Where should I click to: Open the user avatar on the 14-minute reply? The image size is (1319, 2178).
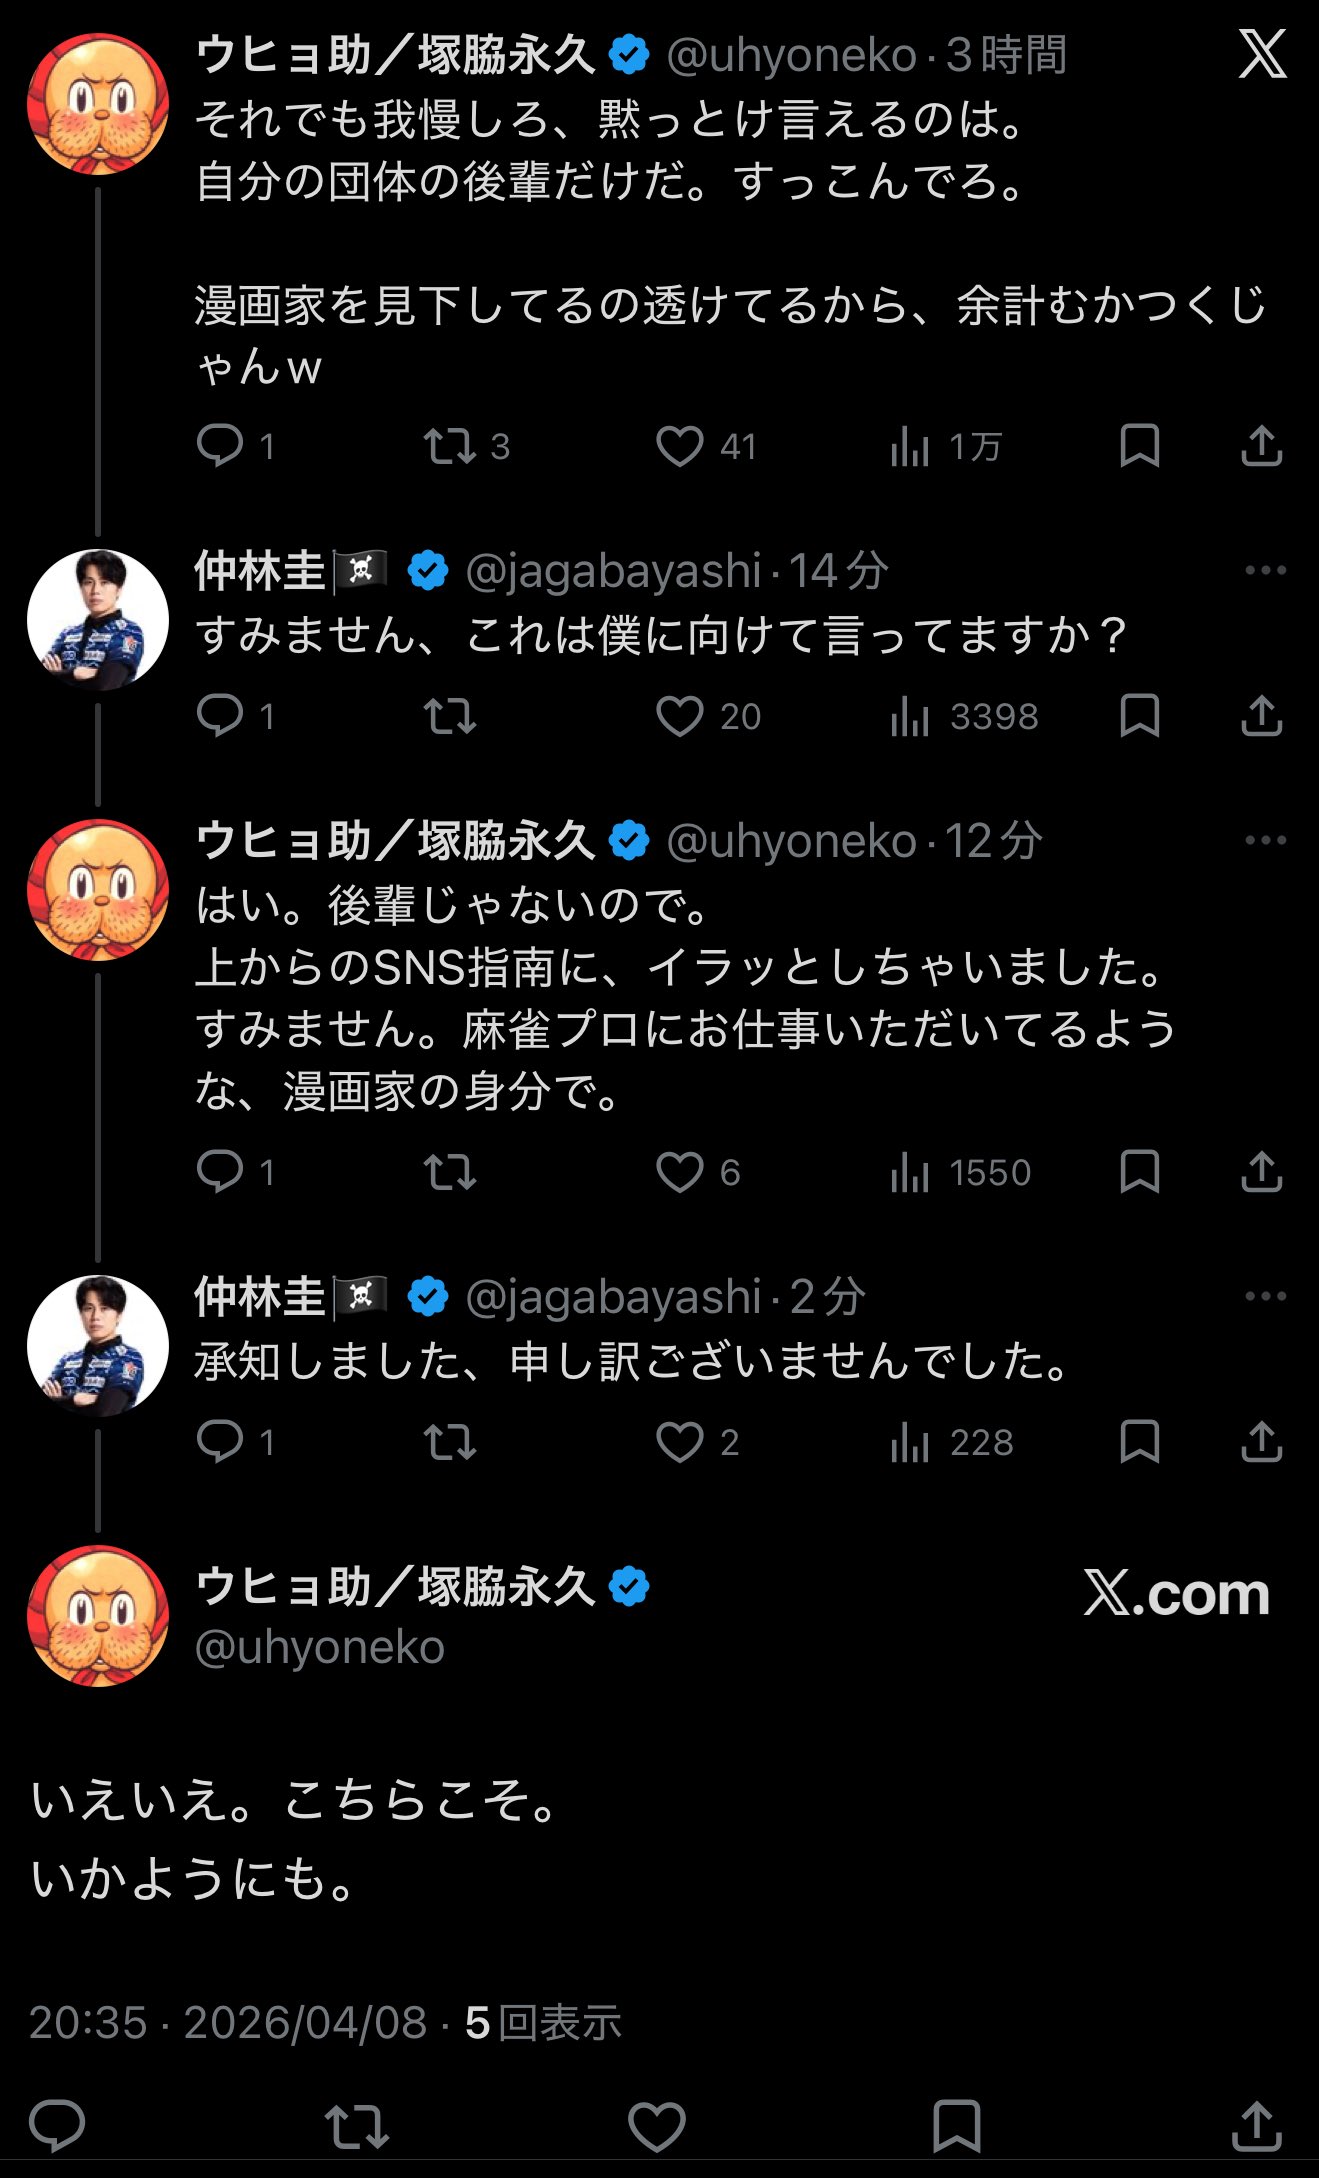point(98,620)
